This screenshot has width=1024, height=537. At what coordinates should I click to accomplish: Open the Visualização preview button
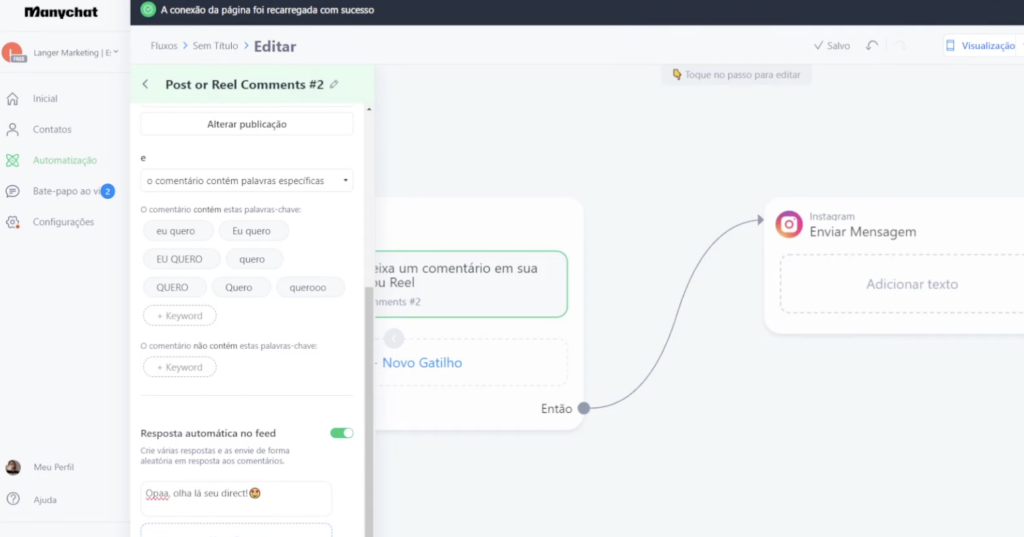[x=981, y=46]
